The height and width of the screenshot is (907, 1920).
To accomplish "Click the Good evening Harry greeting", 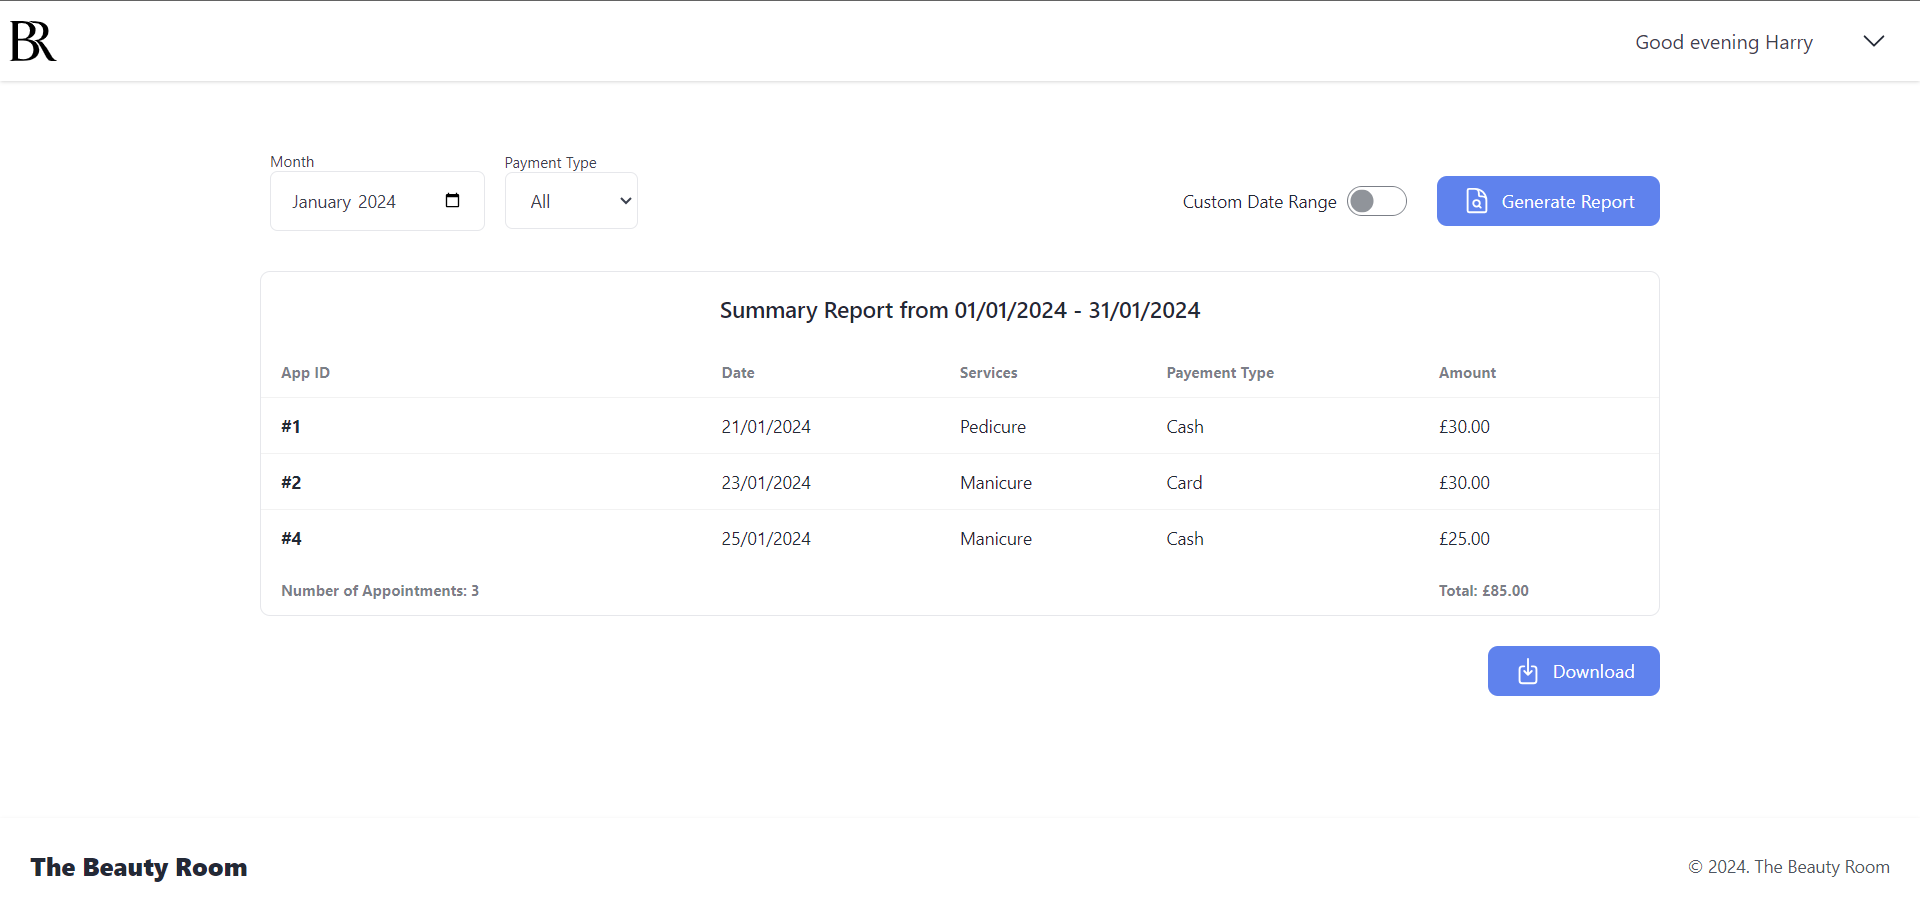I will tap(1723, 42).
